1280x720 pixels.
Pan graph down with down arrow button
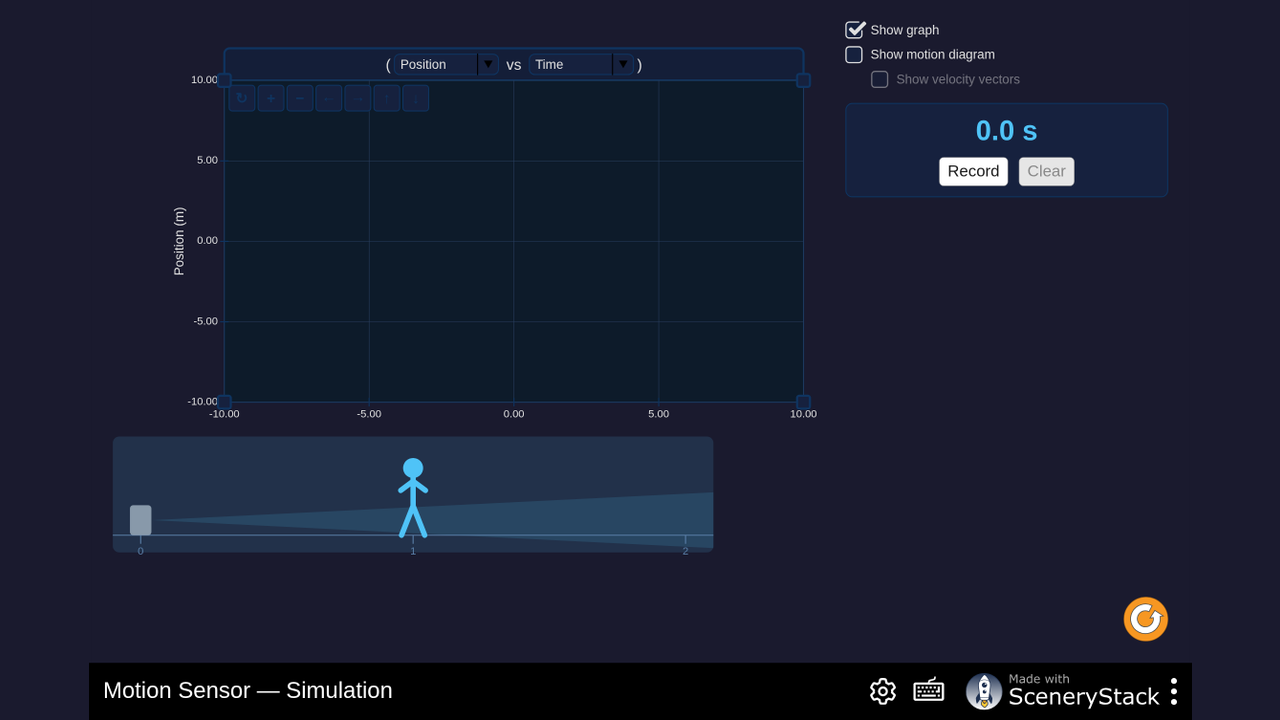(x=416, y=98)
